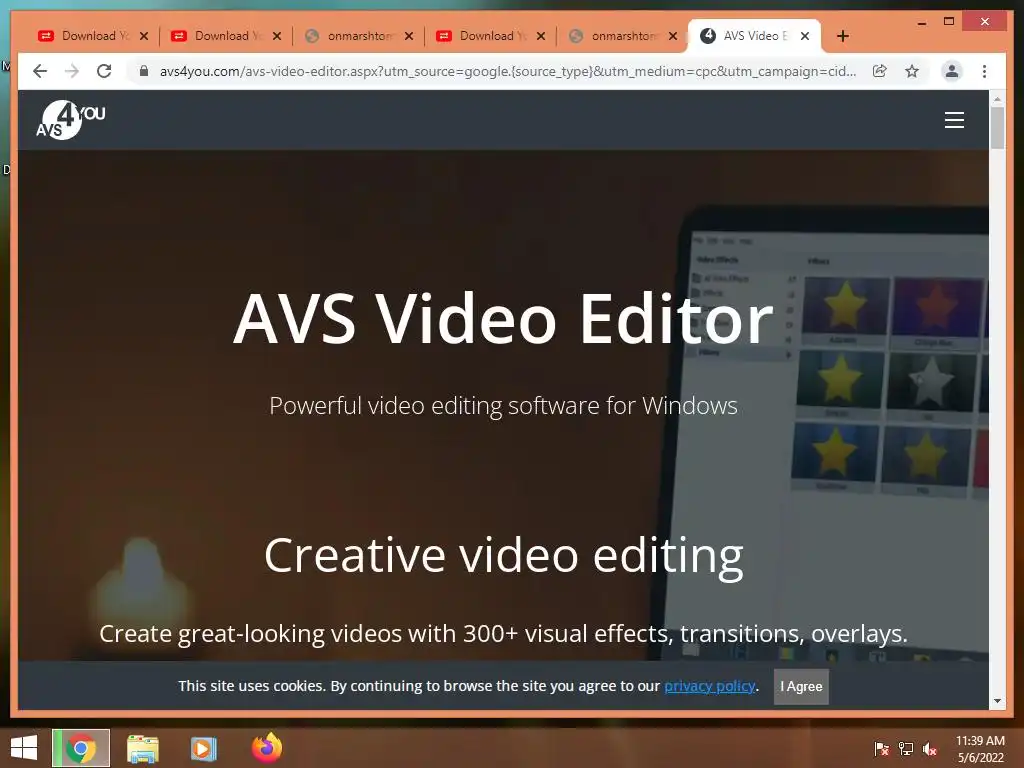Switch to the second onmarshtom tab

click(622, 36)
